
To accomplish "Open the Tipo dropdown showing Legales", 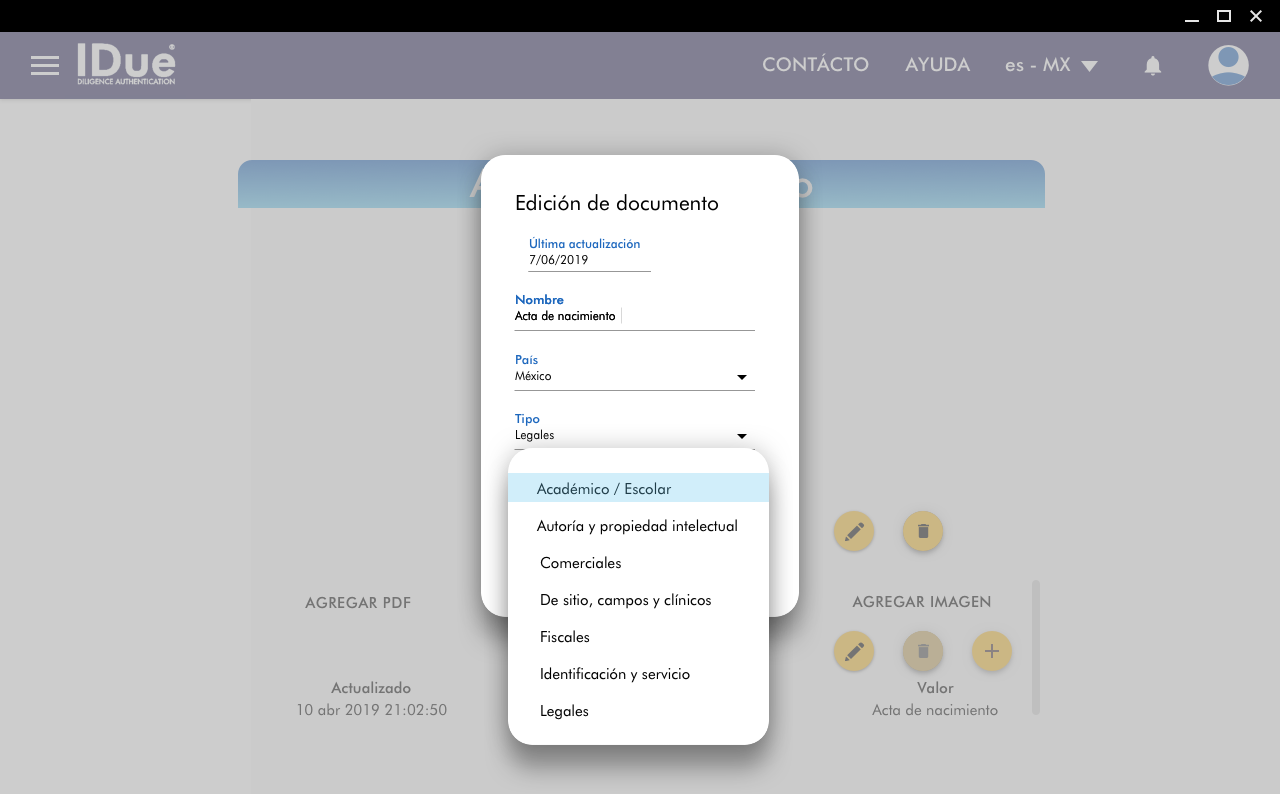I will (634, 436).
